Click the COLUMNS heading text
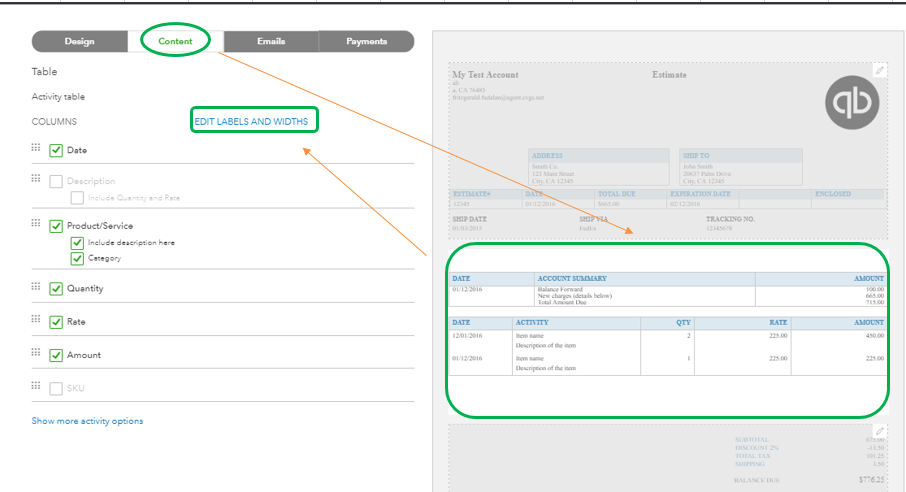This screenshot has height=492, width=906. [x=54, y=121]
